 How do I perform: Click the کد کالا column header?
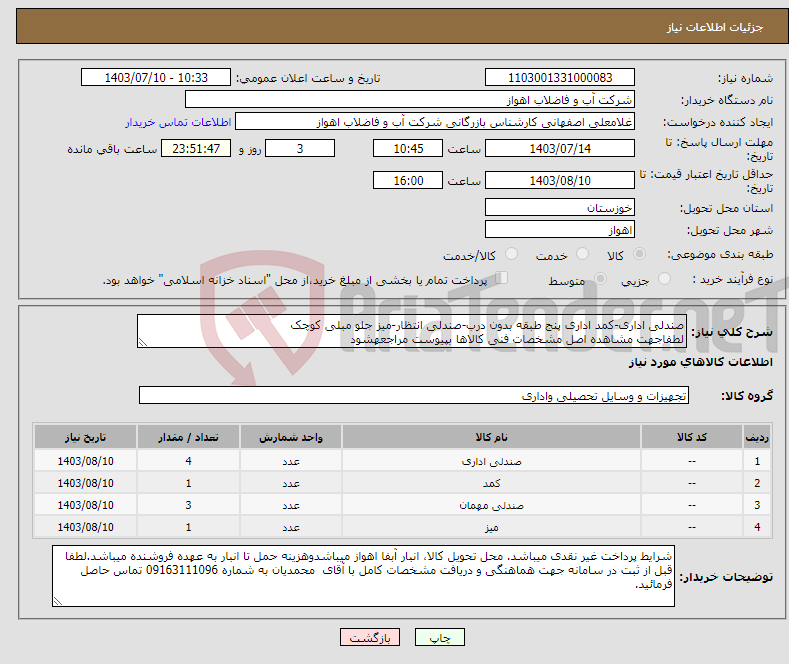692,437
